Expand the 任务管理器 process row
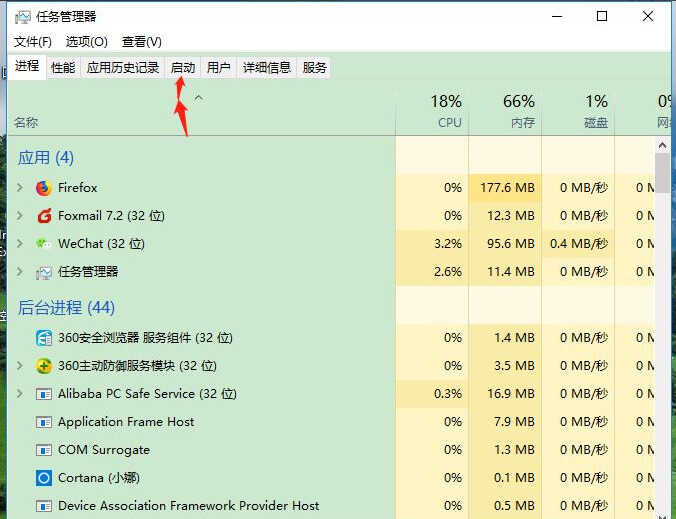676x519 pixels. pyautogui.click(x=19, y=272)
